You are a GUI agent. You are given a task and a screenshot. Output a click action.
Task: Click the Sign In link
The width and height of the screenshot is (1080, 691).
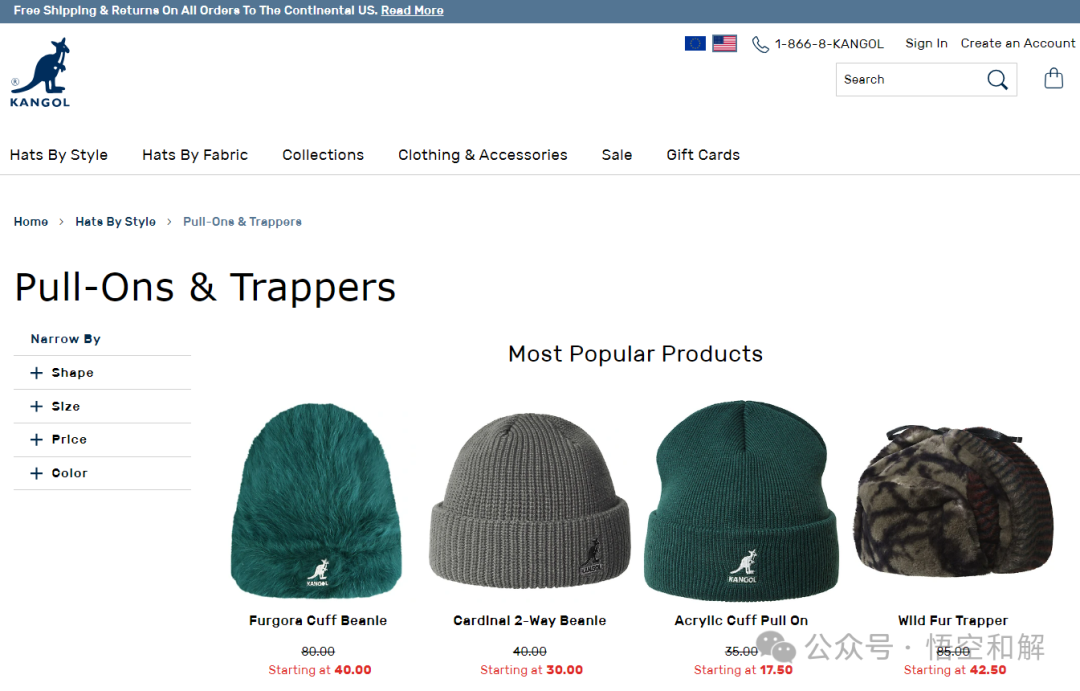(926, 43)
